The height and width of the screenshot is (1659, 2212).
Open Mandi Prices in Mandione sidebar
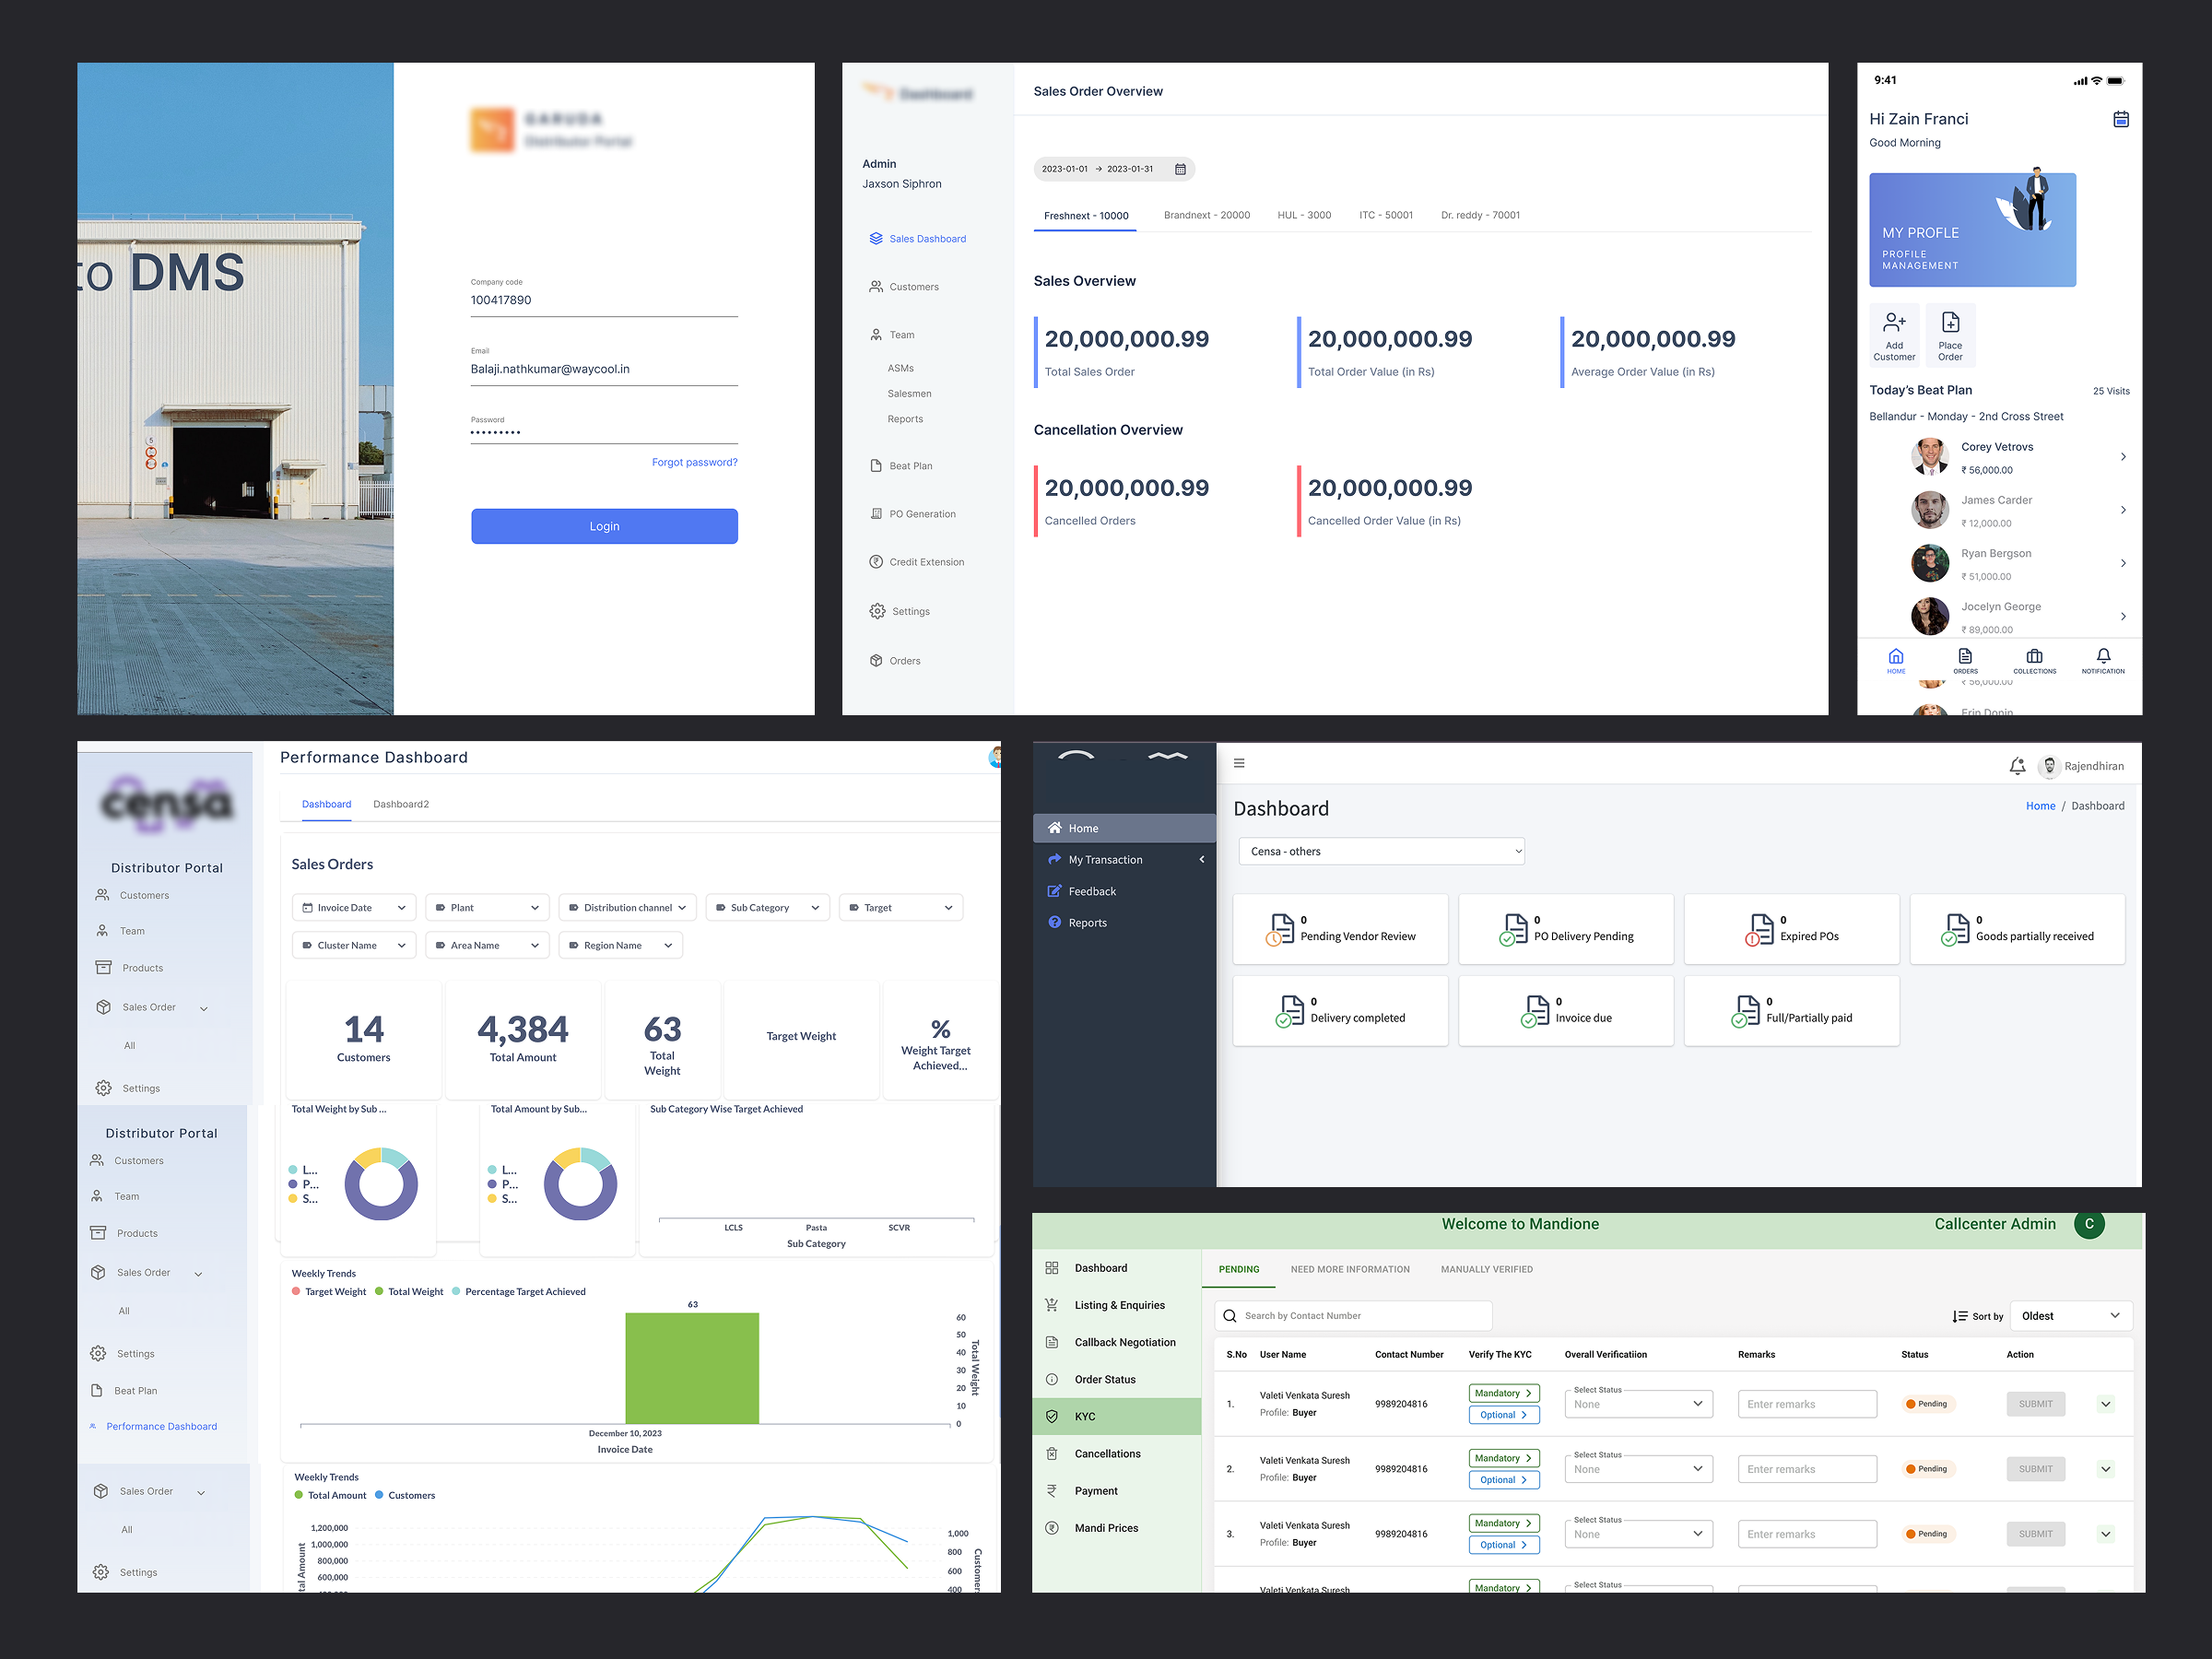1117,1528
